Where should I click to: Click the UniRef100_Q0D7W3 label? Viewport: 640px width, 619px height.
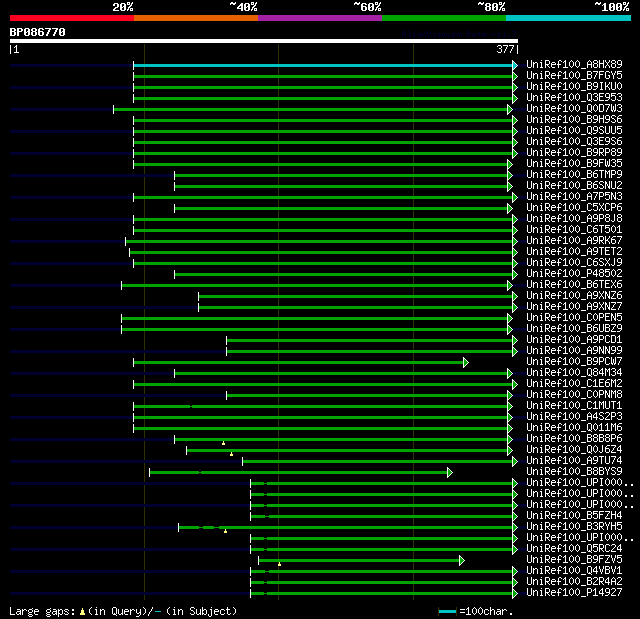coord(574,109)
